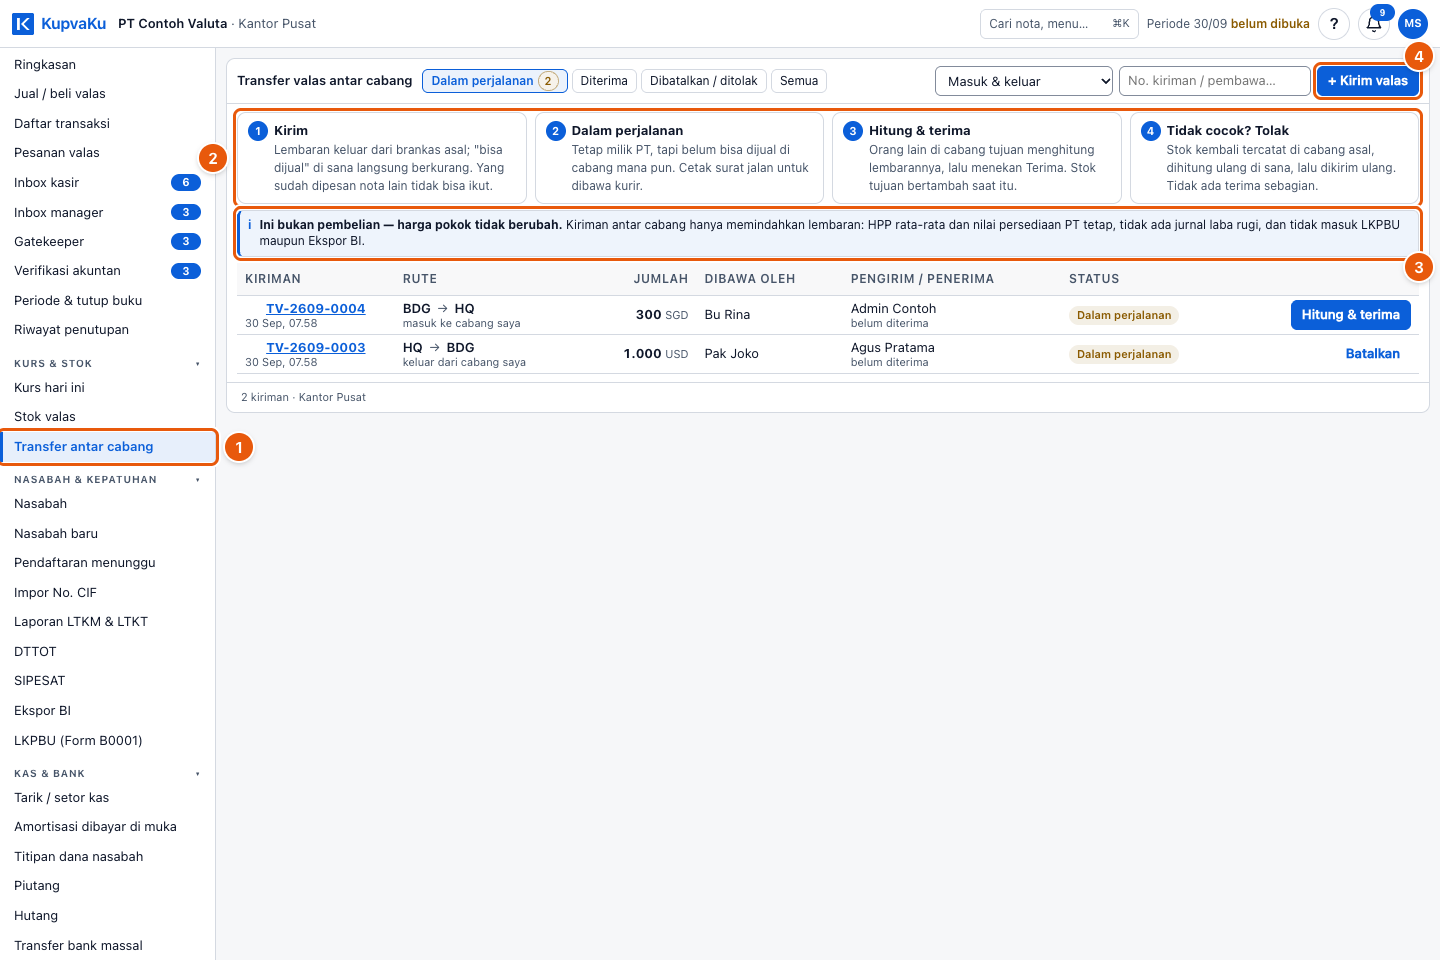1440x960 pixels.
Task: Click the info icon in the blue notice
Action: [249, 225]
